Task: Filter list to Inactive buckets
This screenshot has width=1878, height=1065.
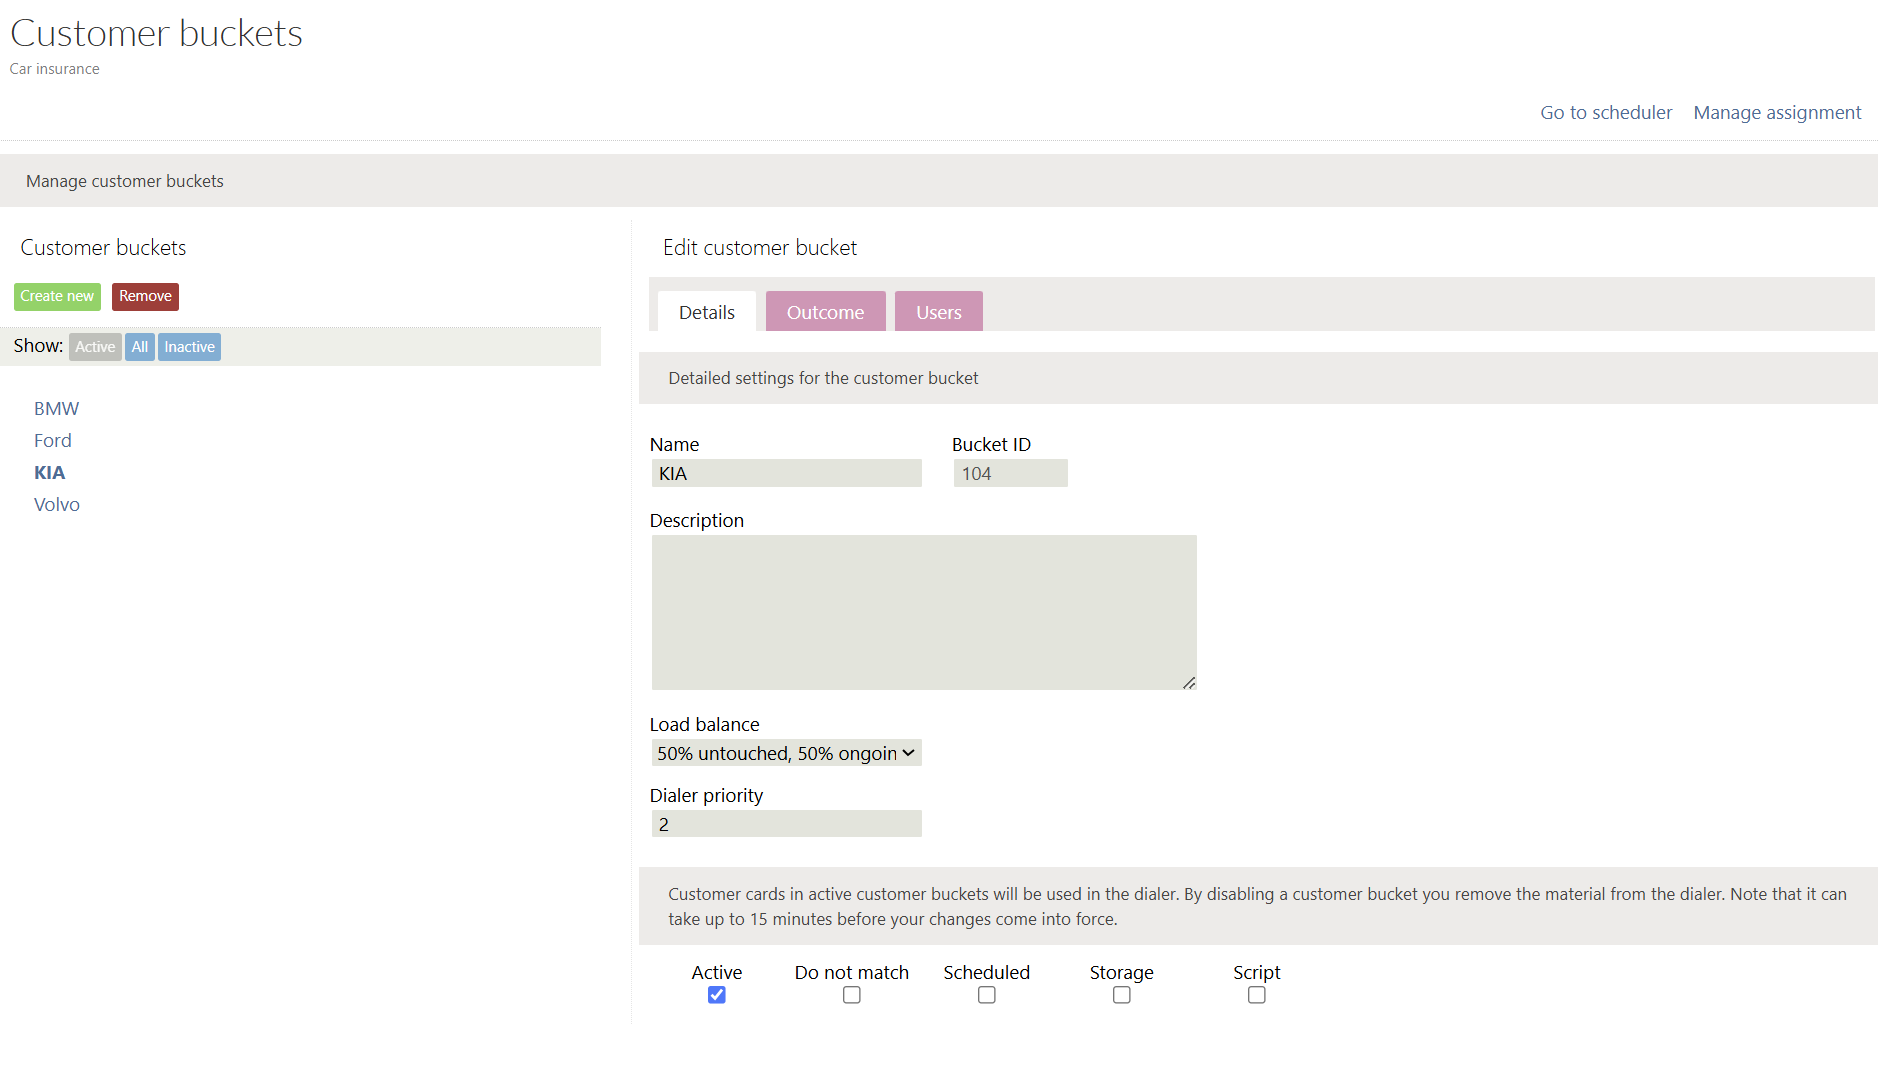Action: point(189,347)
